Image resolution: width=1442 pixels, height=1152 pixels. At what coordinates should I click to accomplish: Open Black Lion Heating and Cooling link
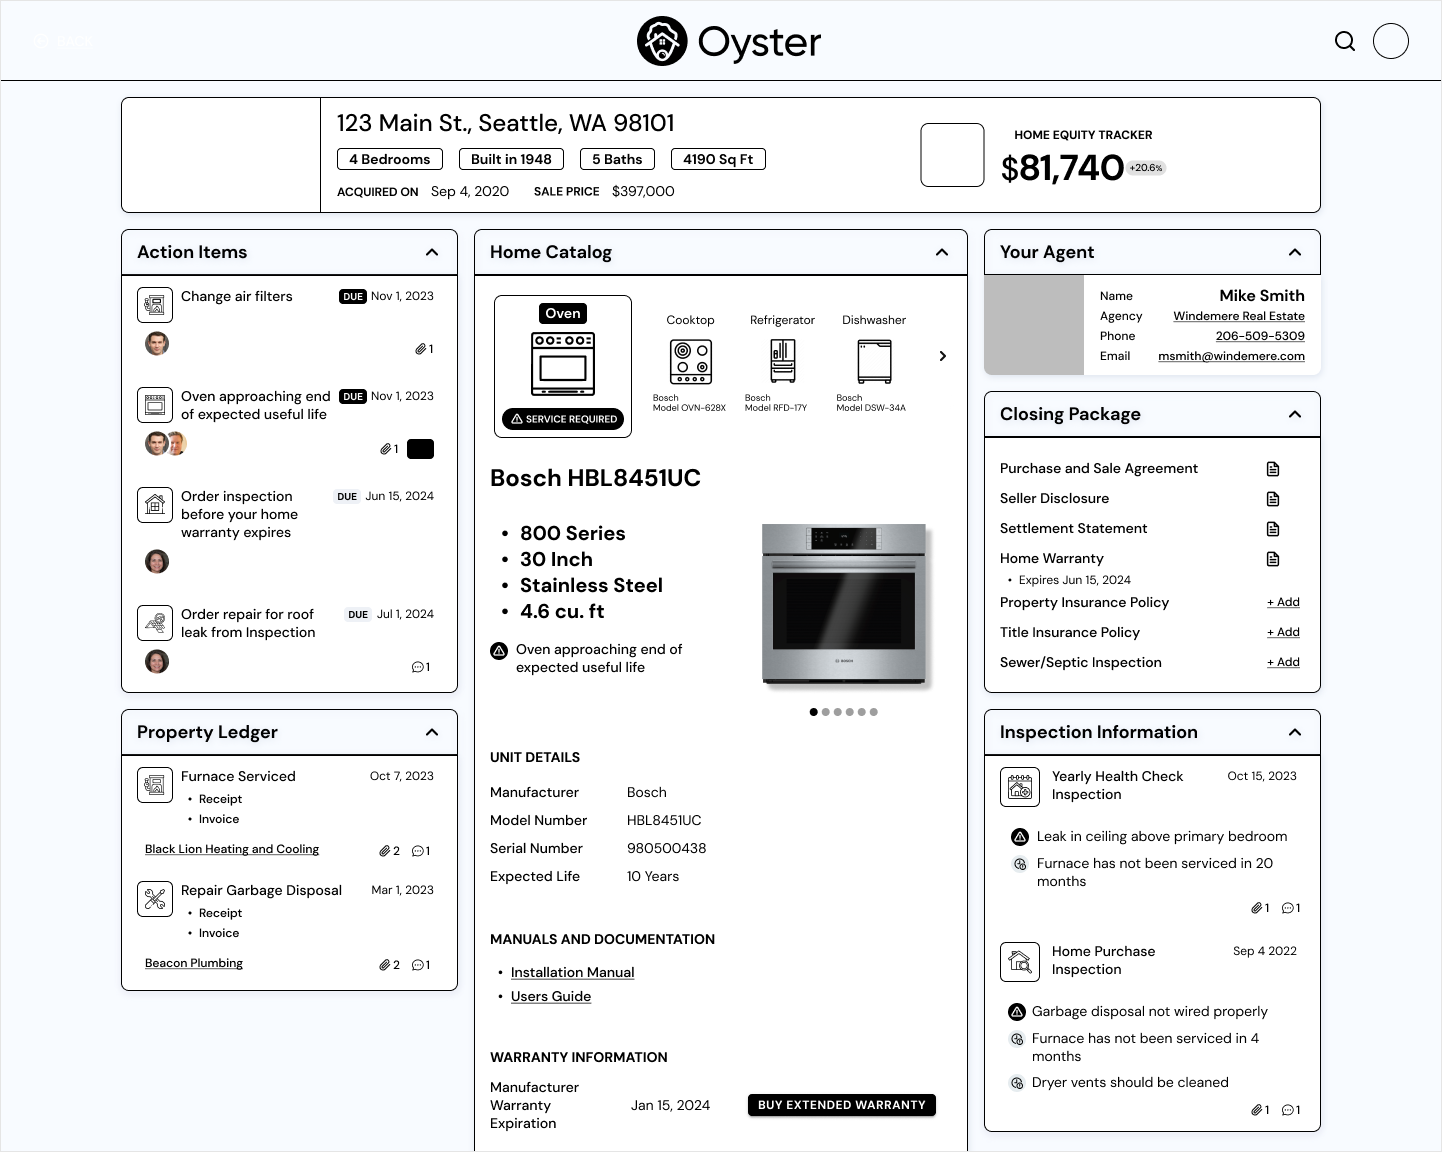232,849
